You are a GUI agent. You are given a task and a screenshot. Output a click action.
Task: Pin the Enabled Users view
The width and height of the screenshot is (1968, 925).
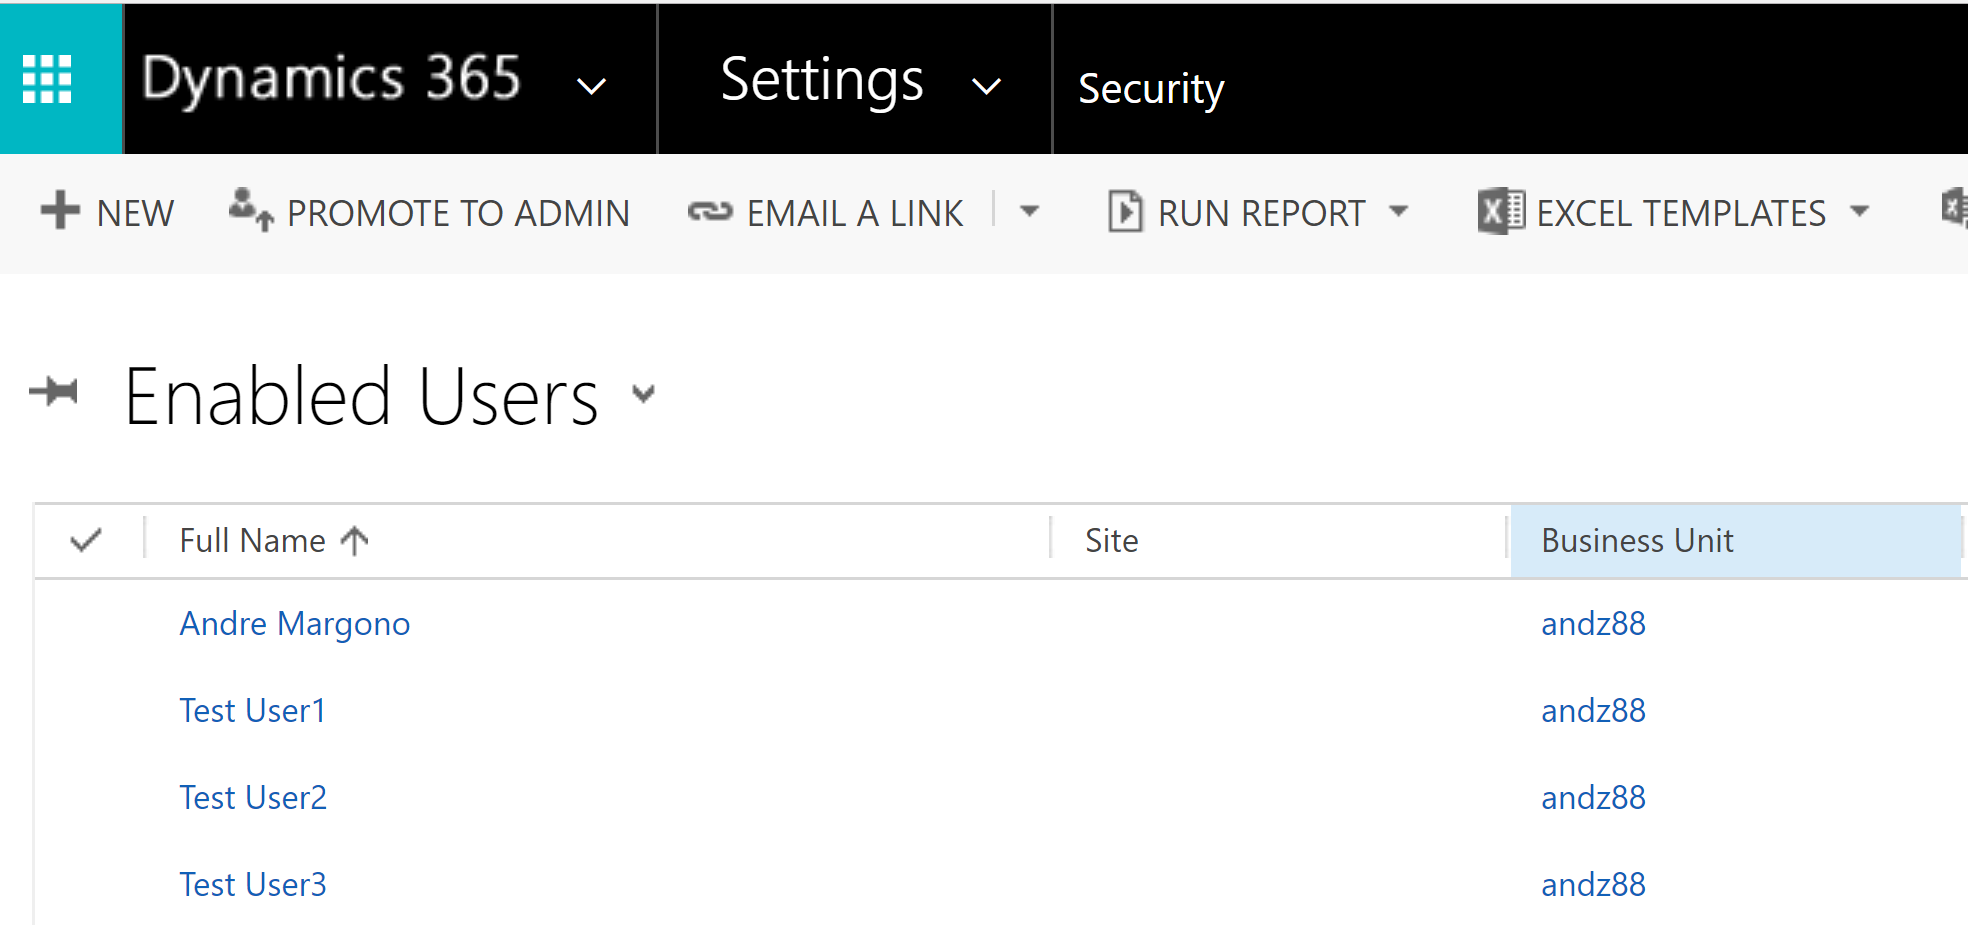coord(54,391)
